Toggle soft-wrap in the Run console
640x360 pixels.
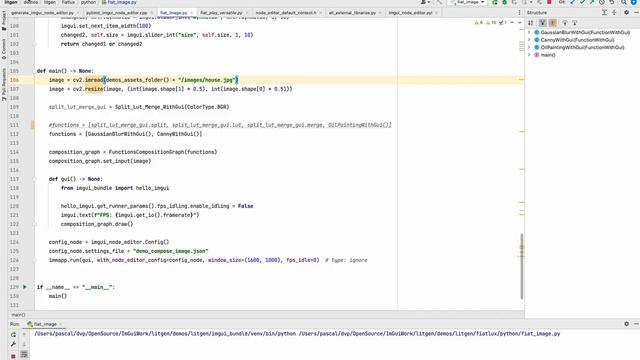[x=24, y=355]
